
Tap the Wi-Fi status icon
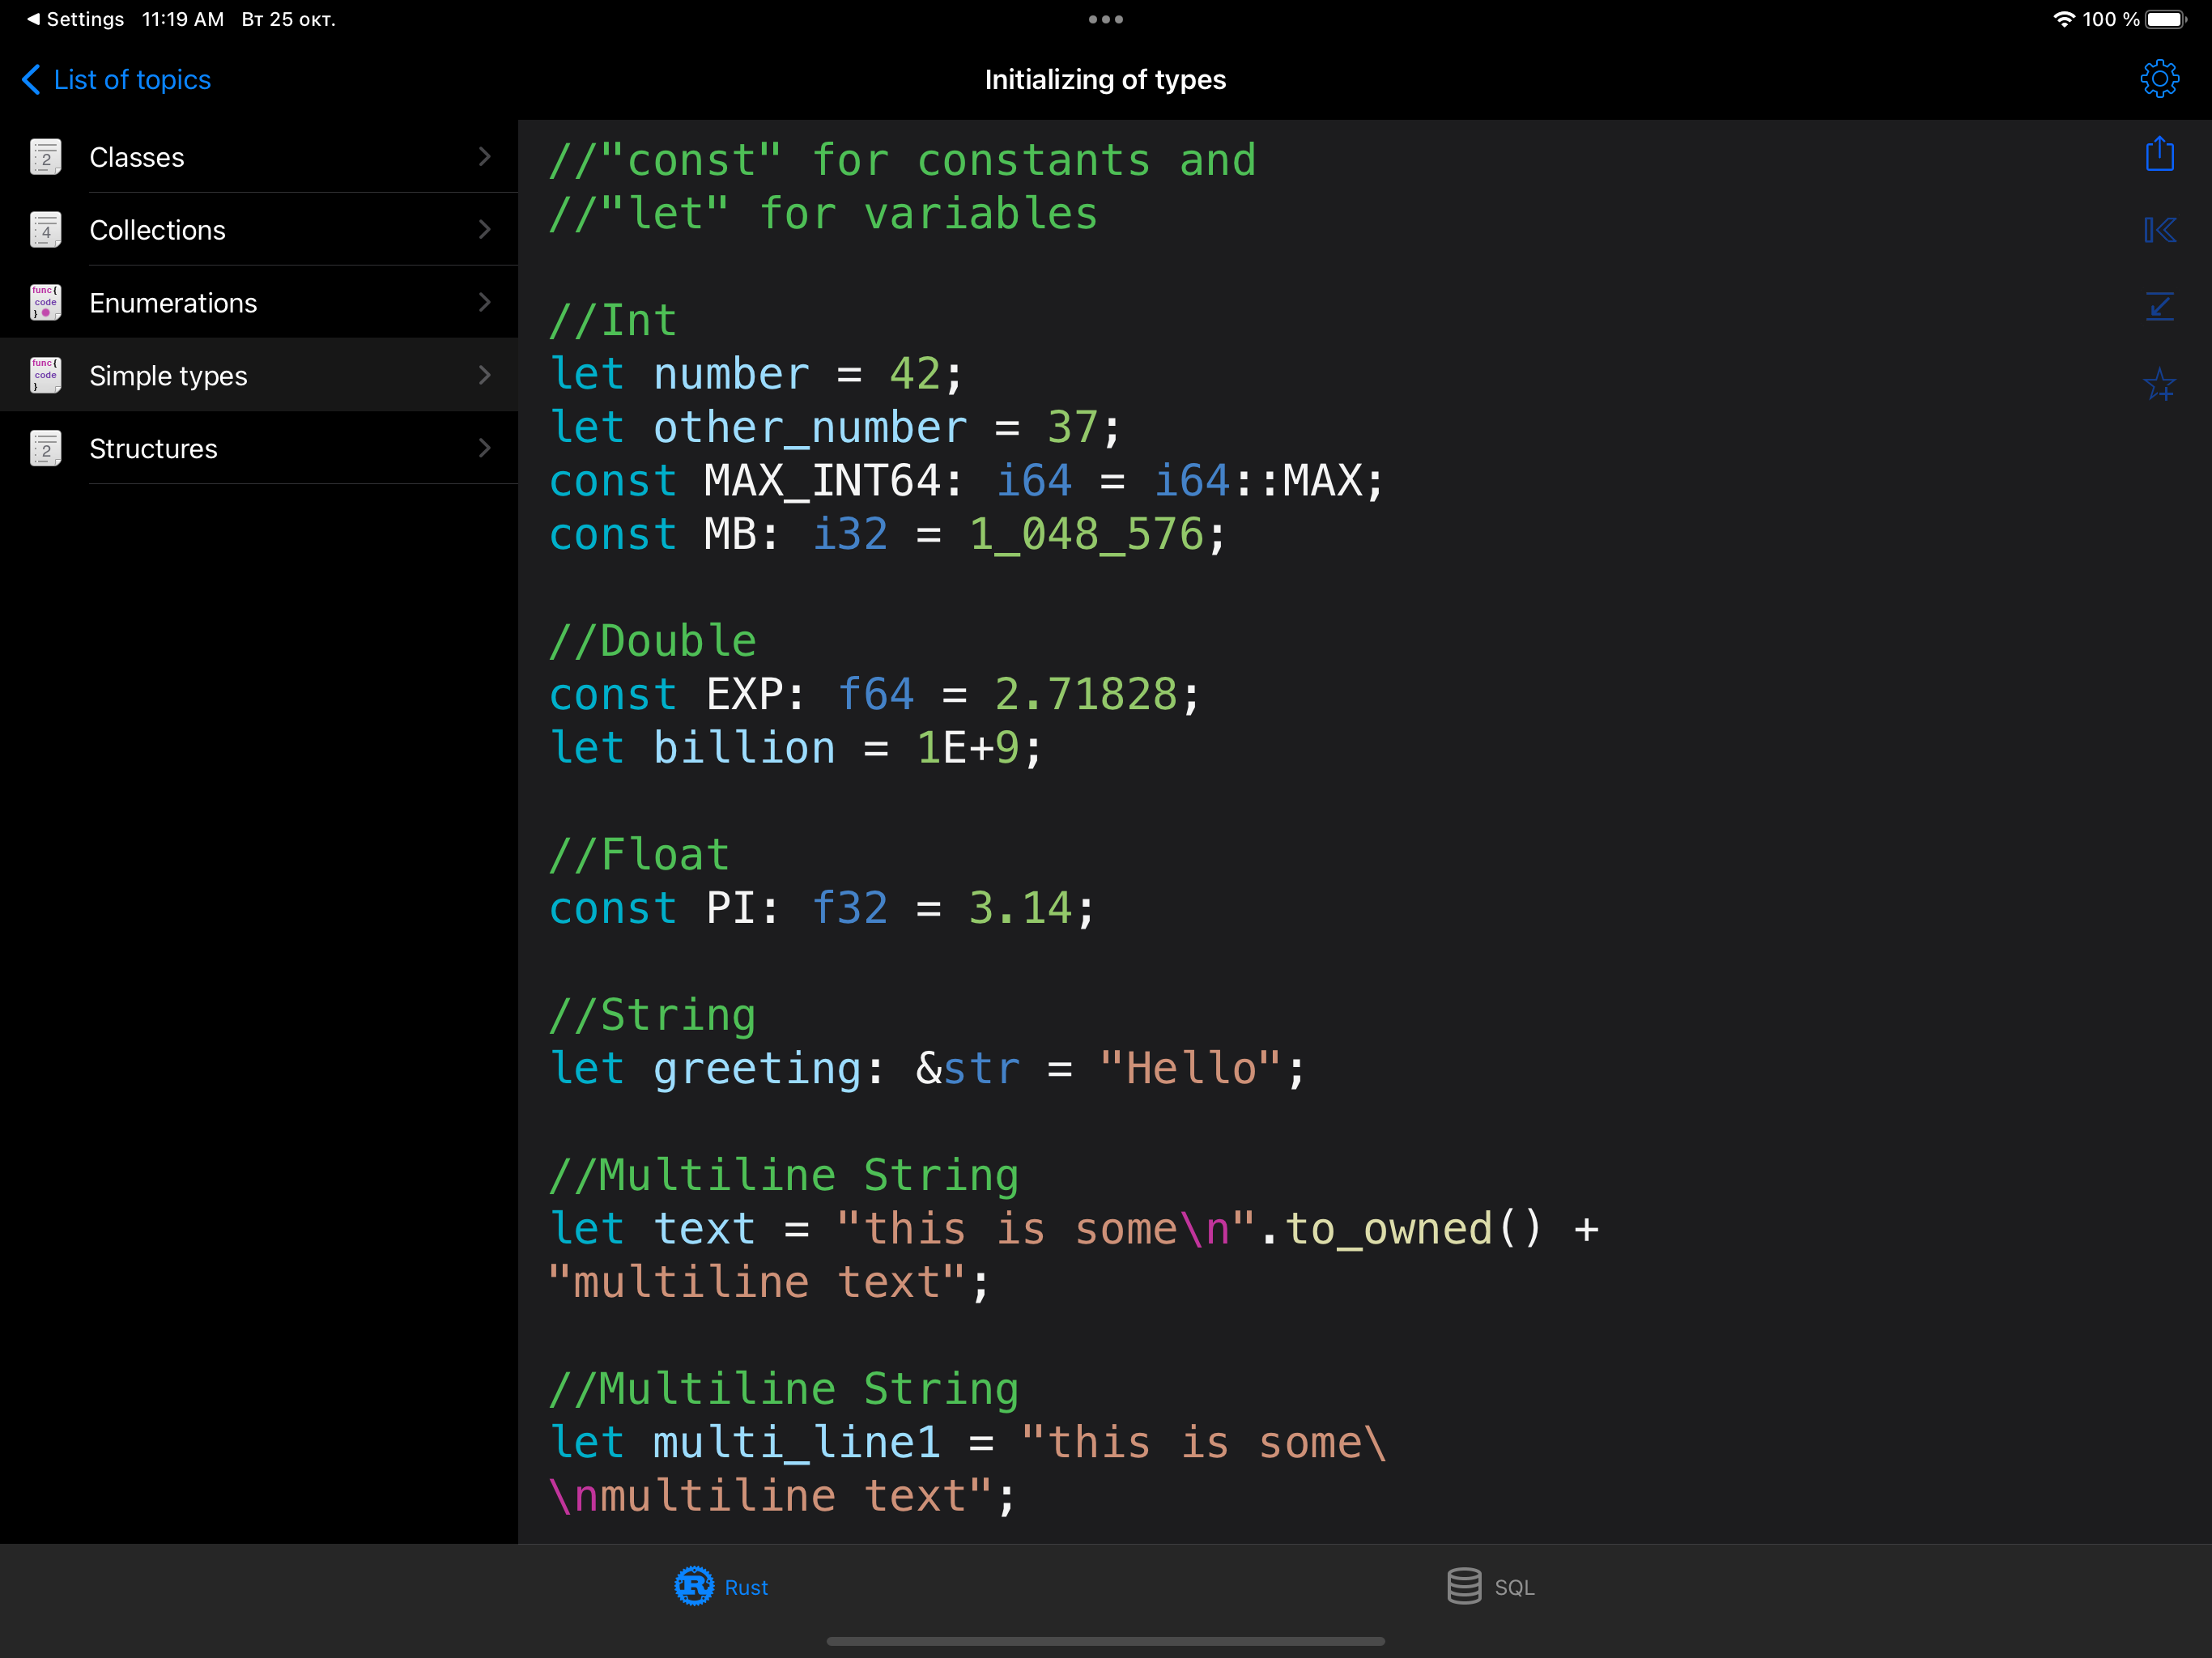coord(2063,19)
